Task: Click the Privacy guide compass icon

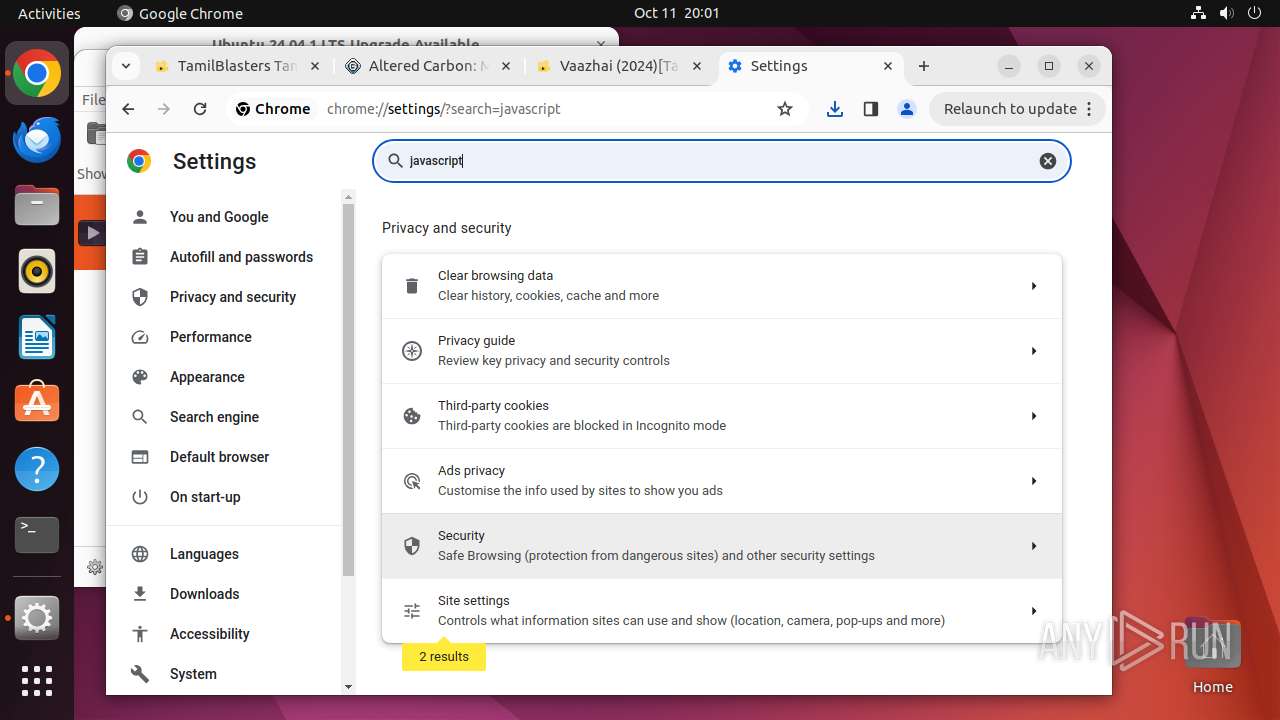Action: pyautogui.click(x=412, y=351)
